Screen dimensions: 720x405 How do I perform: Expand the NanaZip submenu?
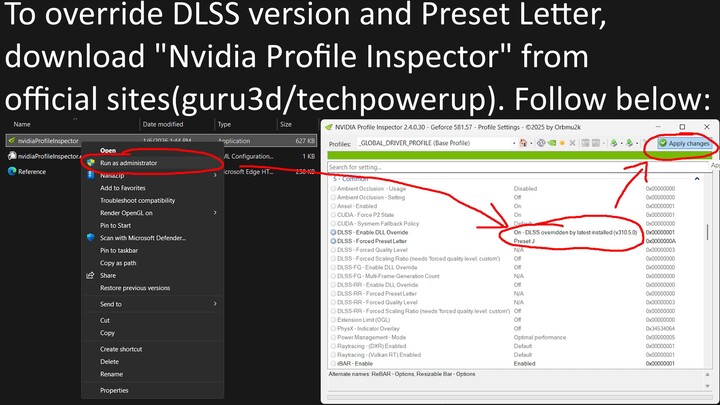point(215,175)
